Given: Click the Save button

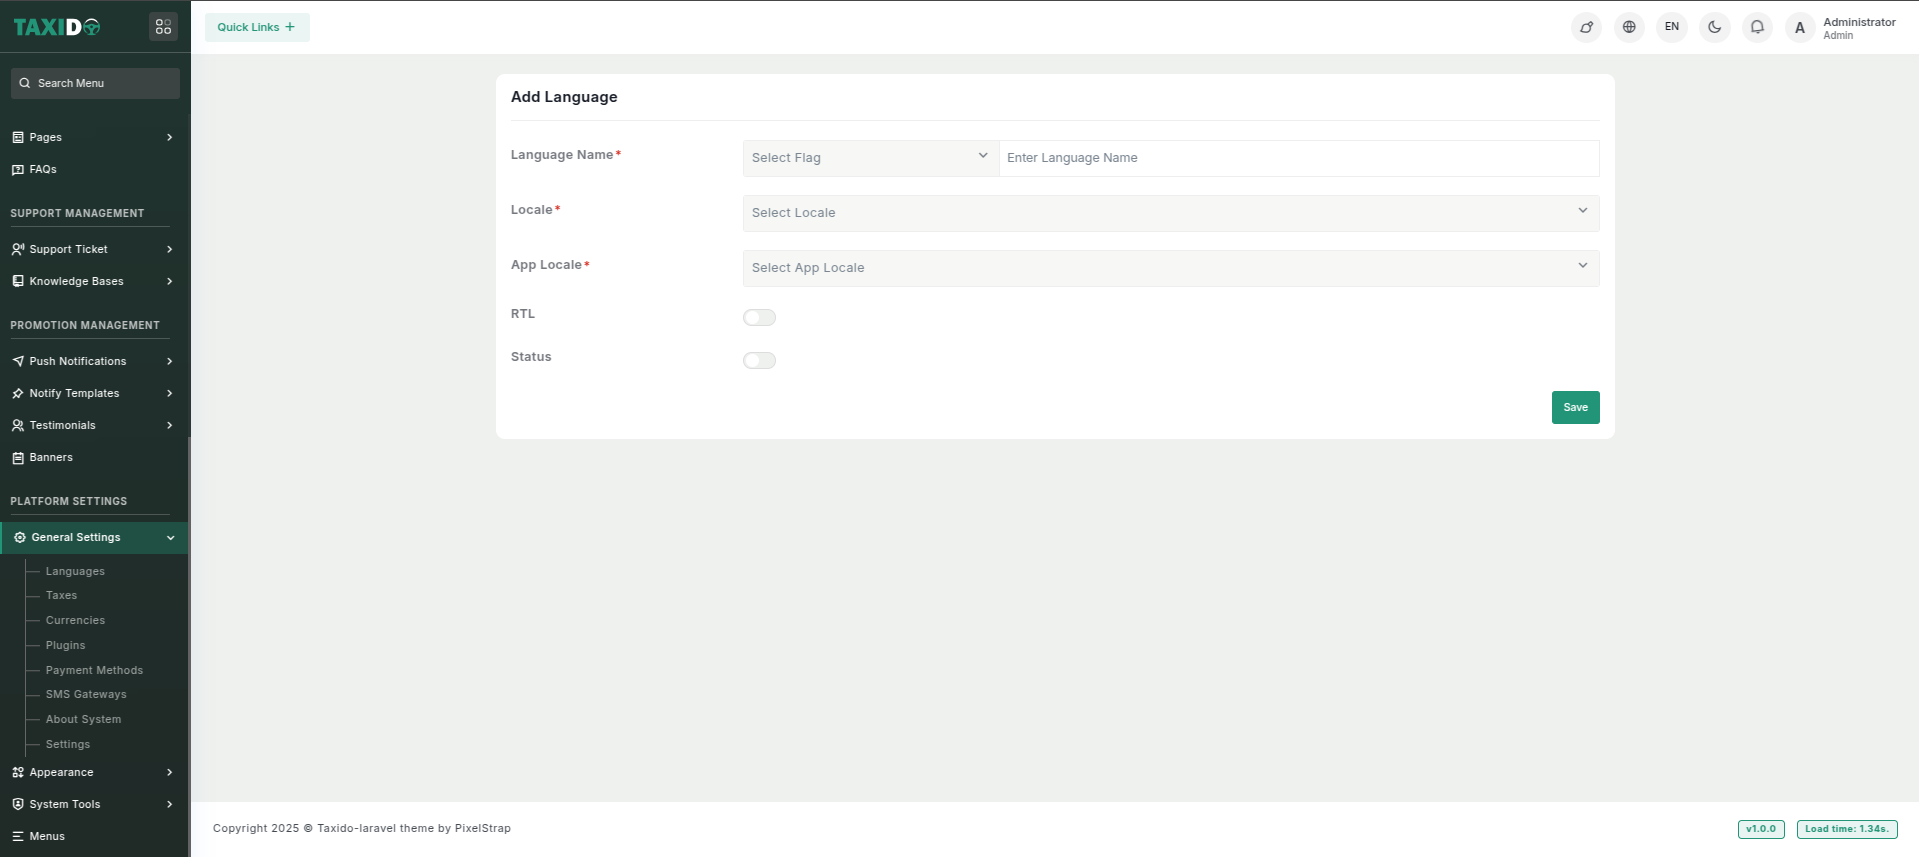Looking at the screenshot, I should click(x=1575, y=408).
